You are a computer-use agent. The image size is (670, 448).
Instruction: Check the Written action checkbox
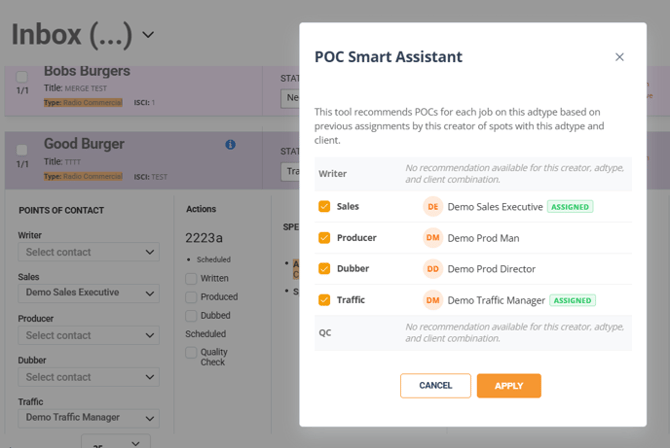(x=191, y=279)
